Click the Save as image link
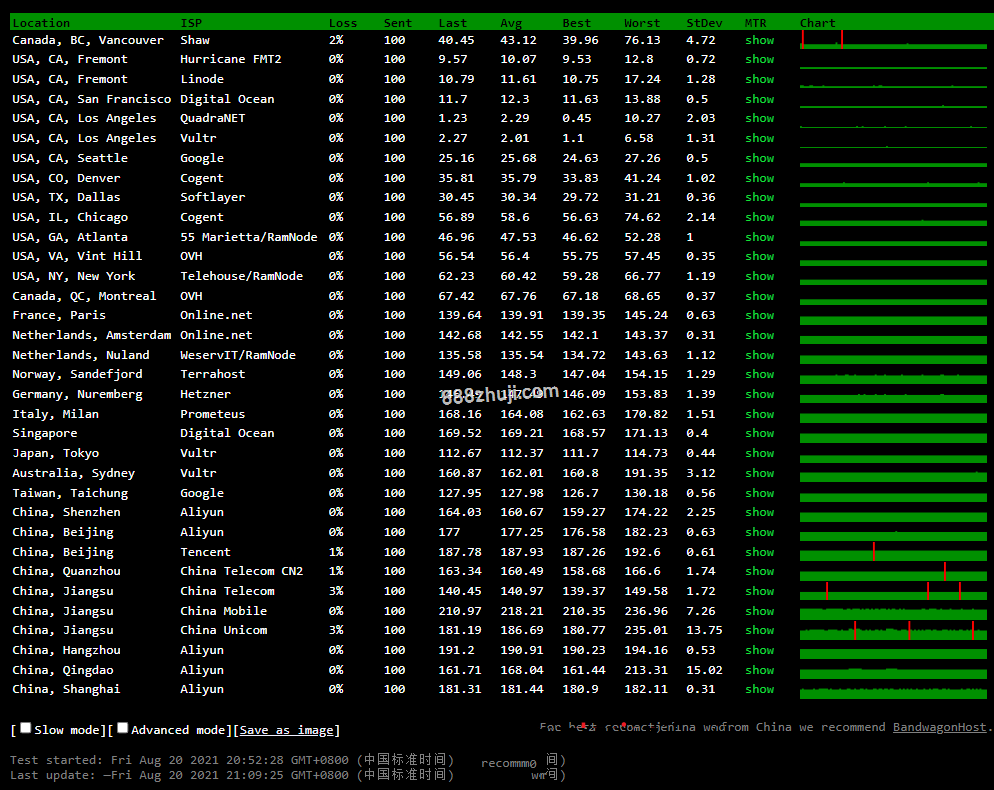The image size is (994, 790). click(x=287, y=730)
